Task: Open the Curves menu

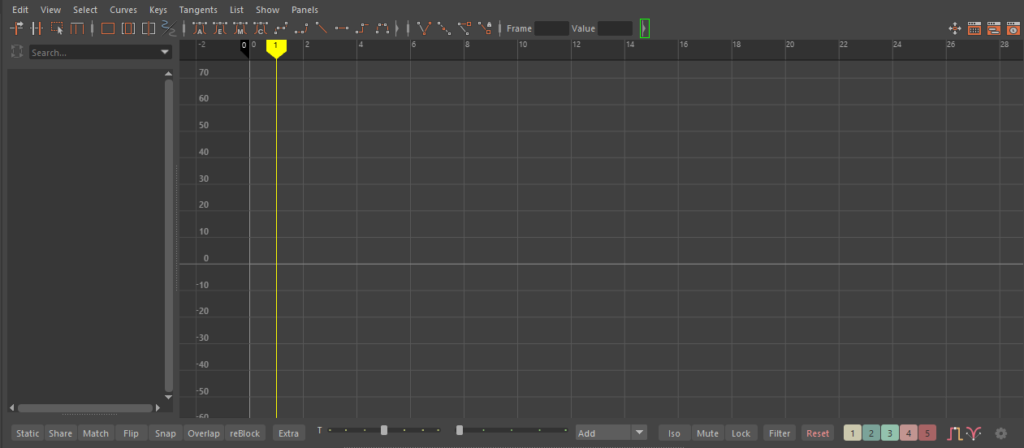Action: tap(123, 9)
